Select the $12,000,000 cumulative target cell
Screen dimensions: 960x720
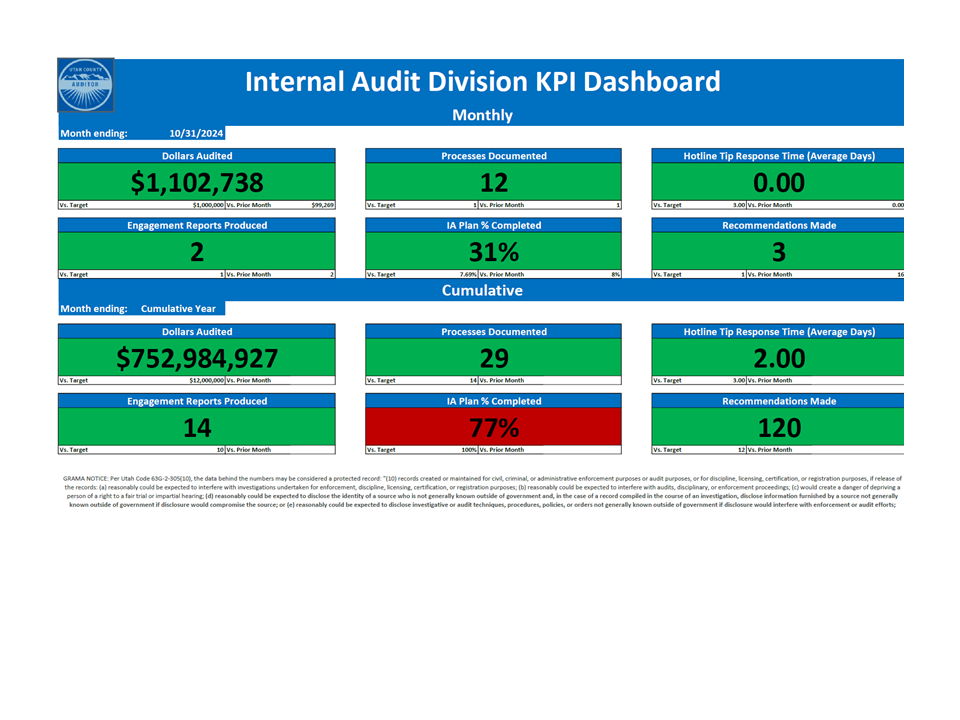[206, 380]
